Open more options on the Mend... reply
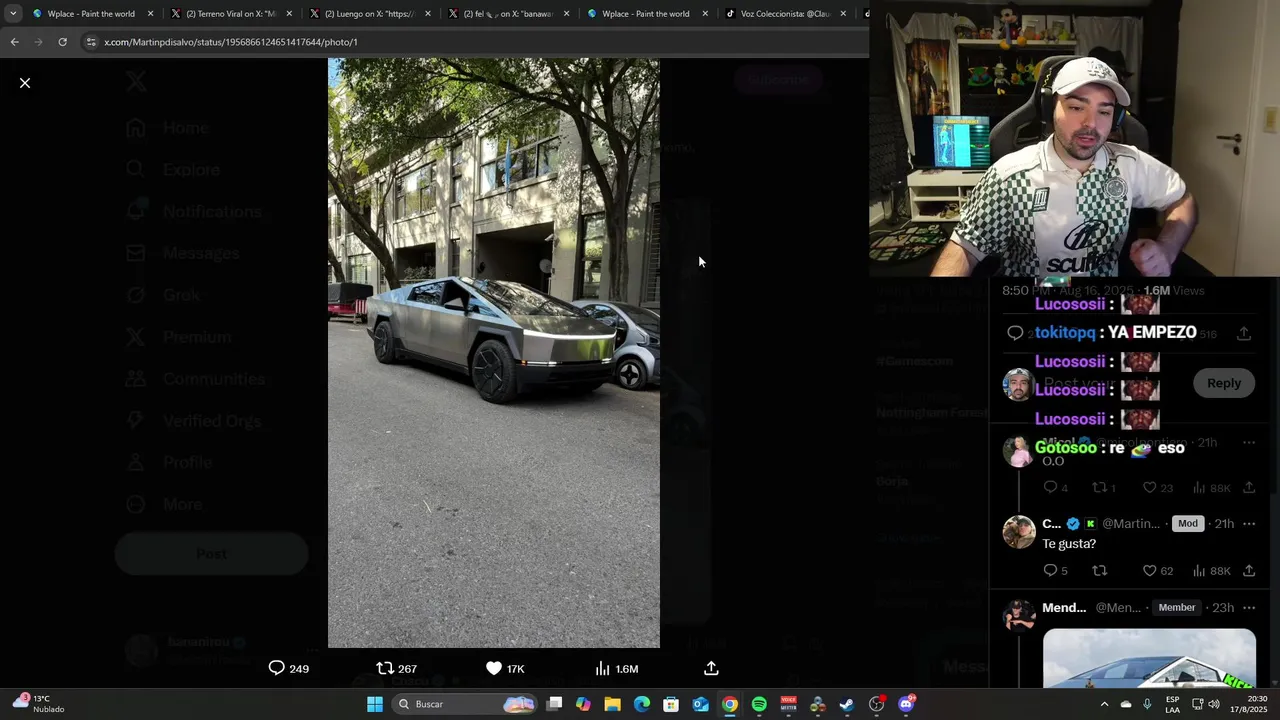Image resolution: width=1280 pixels, height=720 pixels. 1249,608
